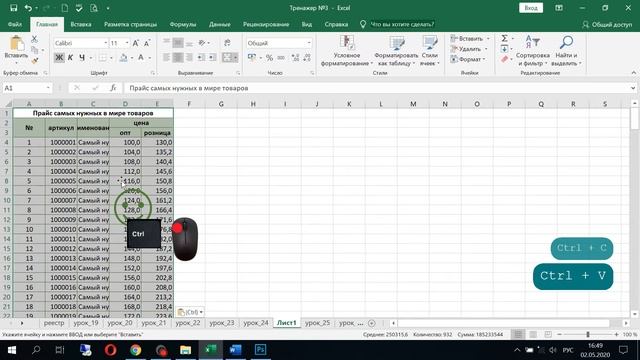640x360 pixels.
Task: Open Стили ячеек cell styles gallery
Action: [x=430, y=51]
